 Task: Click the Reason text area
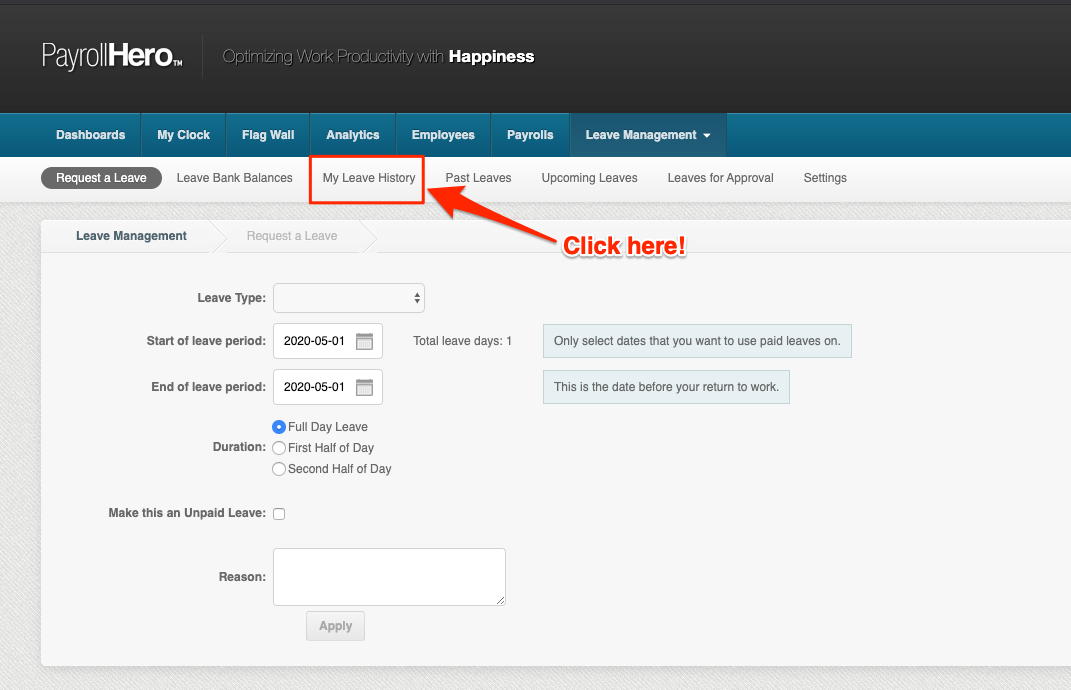click(x=389, y=577)
